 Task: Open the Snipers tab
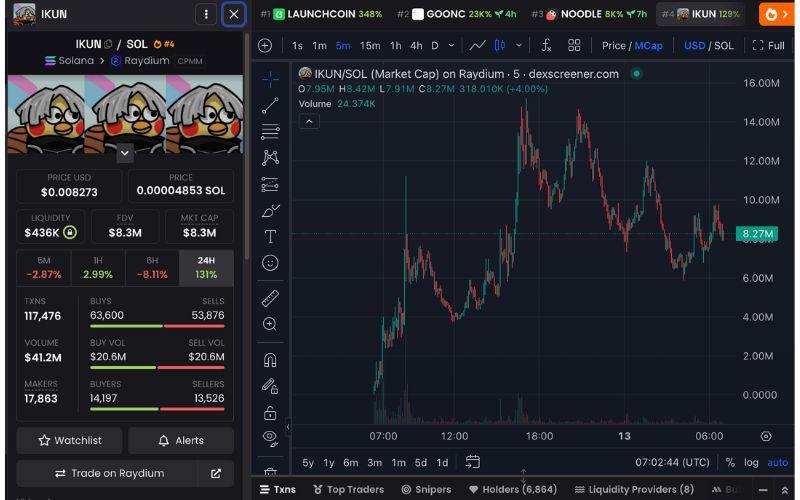click(x=426, y=489)
